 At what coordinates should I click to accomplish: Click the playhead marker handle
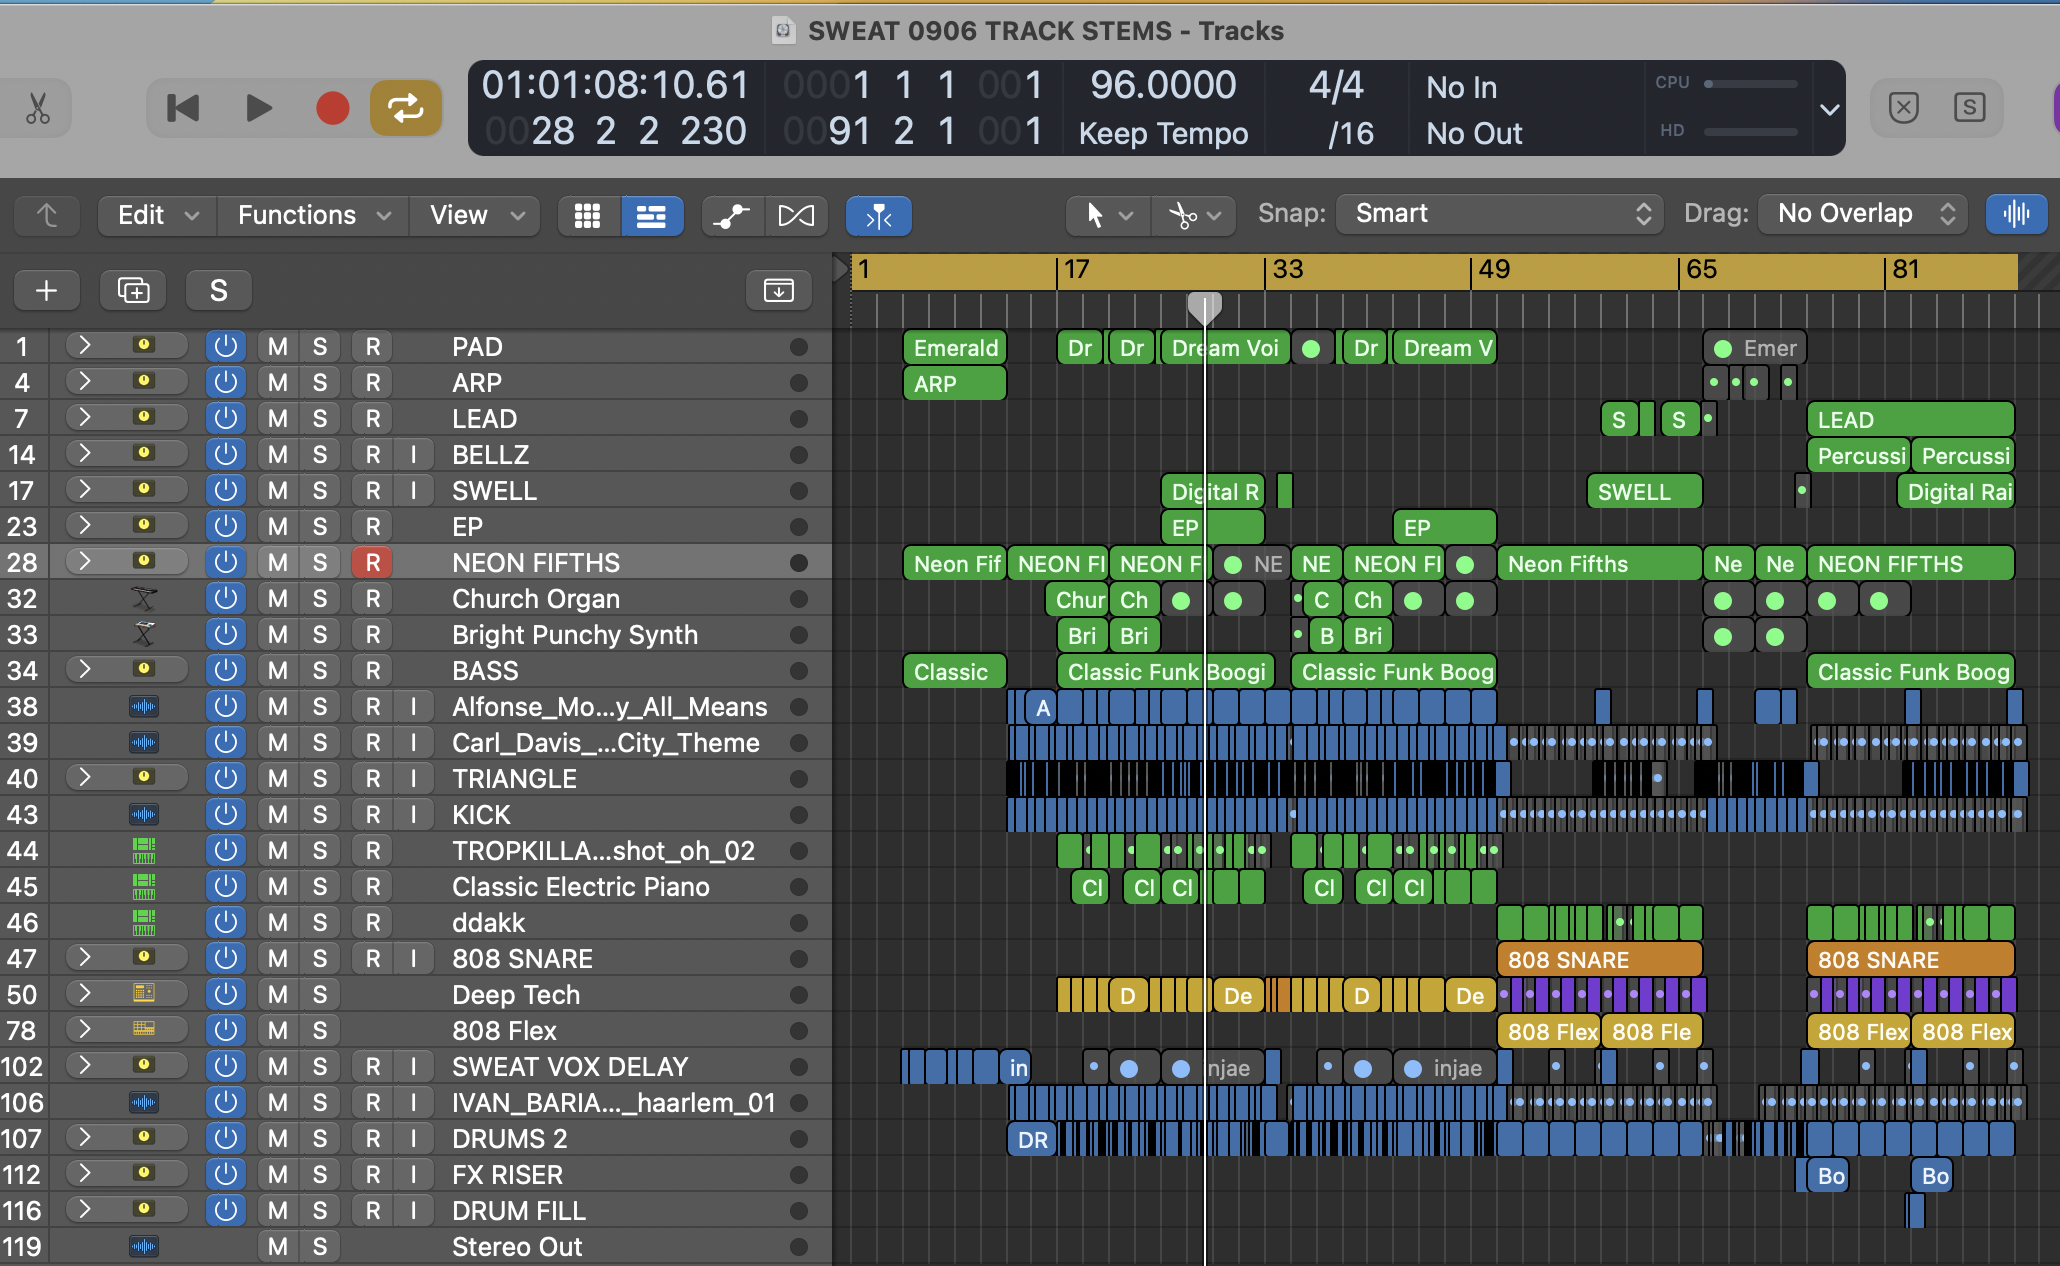click(x=1204, y=307)
